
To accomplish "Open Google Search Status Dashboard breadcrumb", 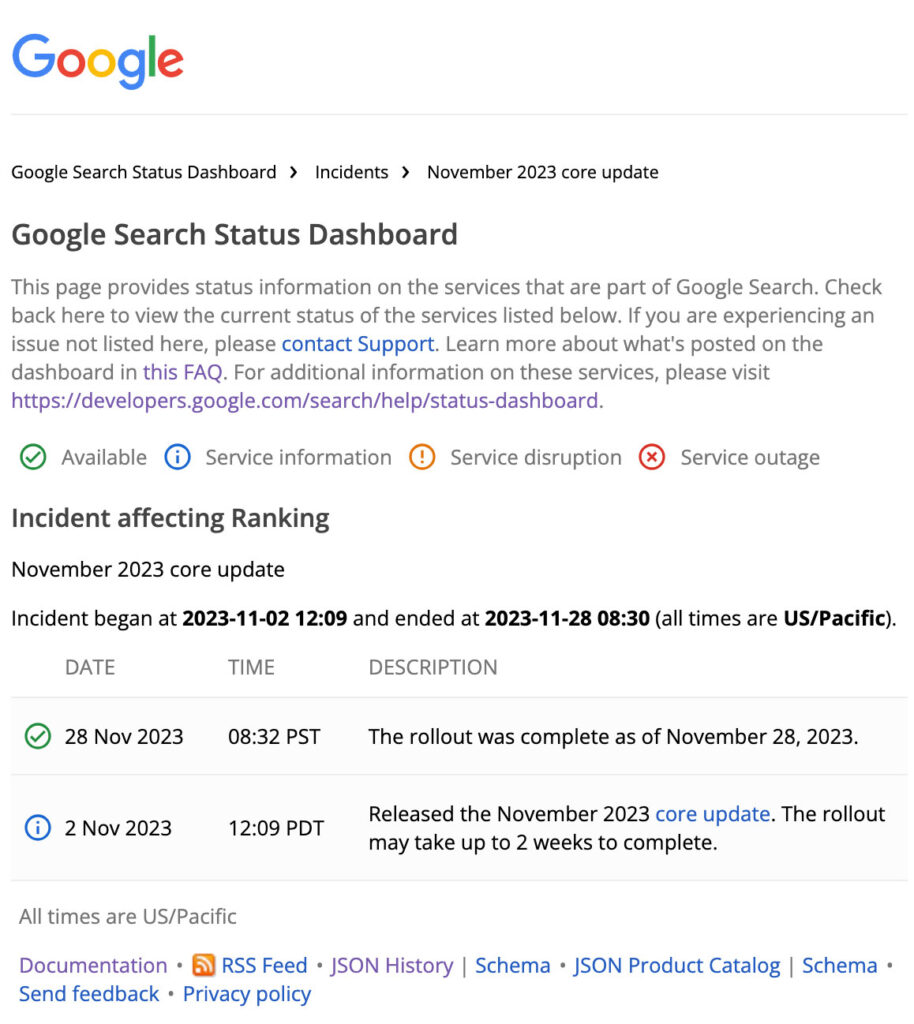I will click(x=144, y=172).
